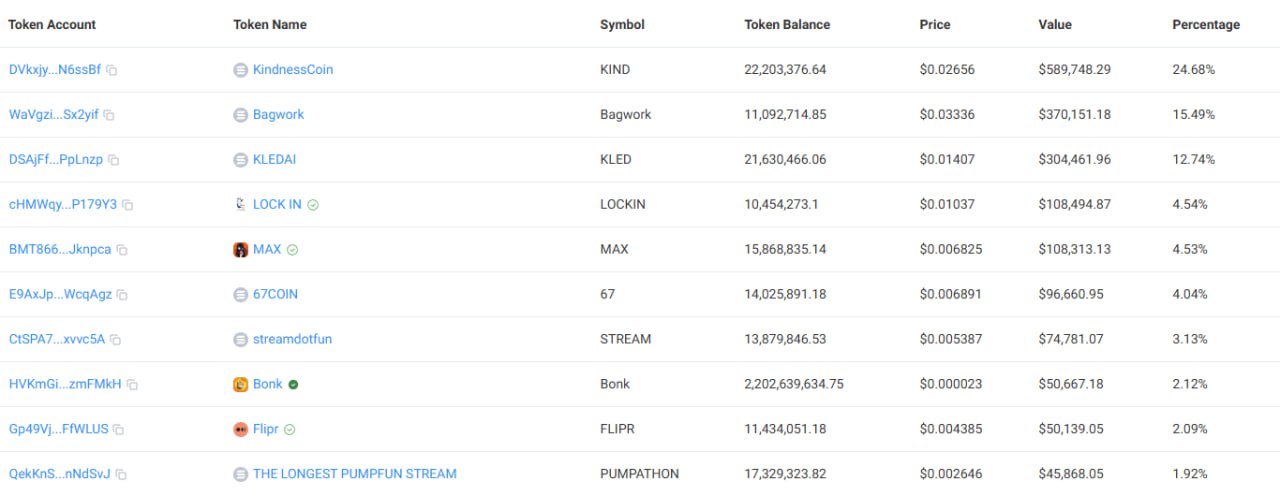This screenshot has height=496, width=1280.
Task: Click the Percentage column header
Action: coord(1206,25)
